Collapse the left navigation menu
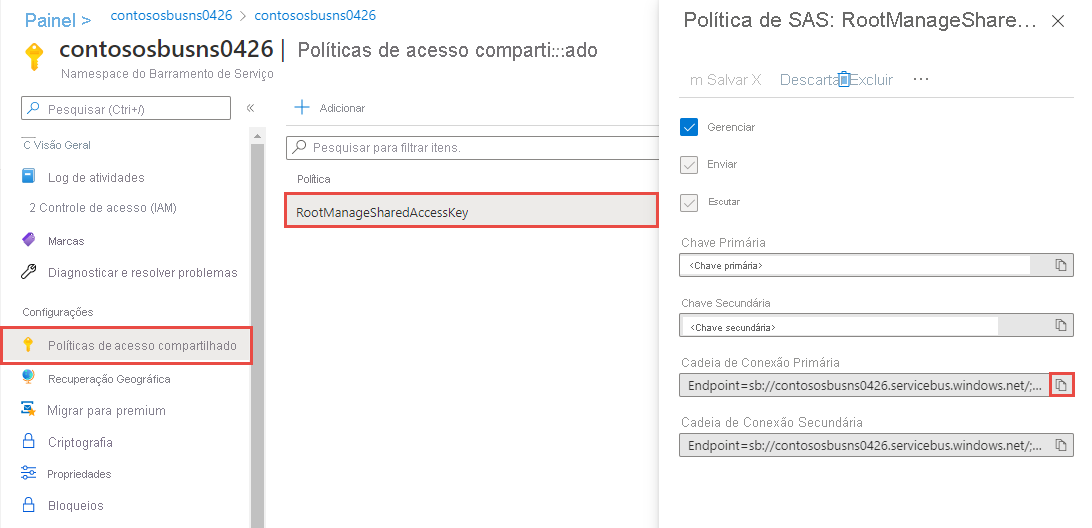The image size is (1092, 528). click(x=250, y=108)
